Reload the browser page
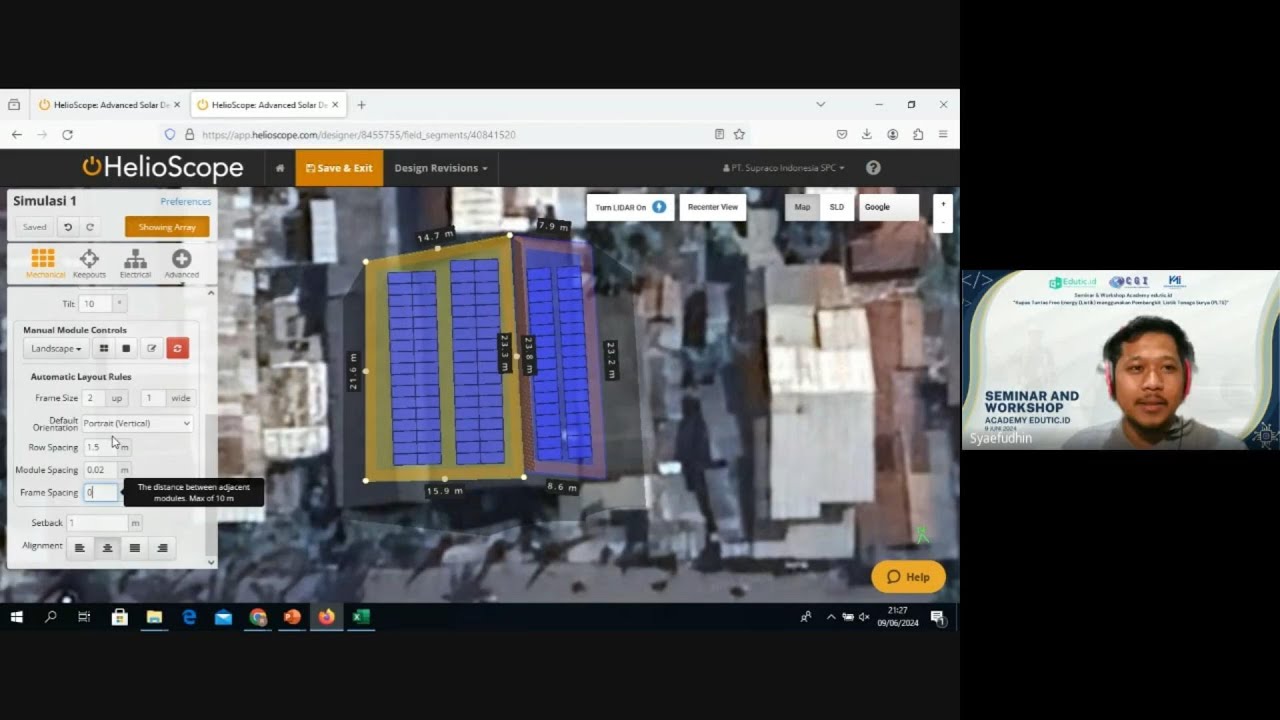Screen dimensions: 1280x720 click(x=67, y=134)
